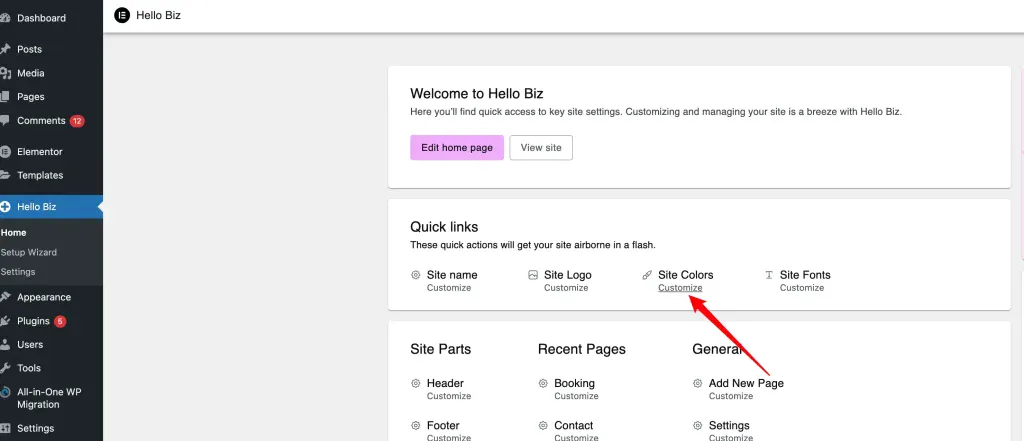The image size is (1024, 441).
Task: Click the Hello Biz page header title
Action: coord(159,15)
